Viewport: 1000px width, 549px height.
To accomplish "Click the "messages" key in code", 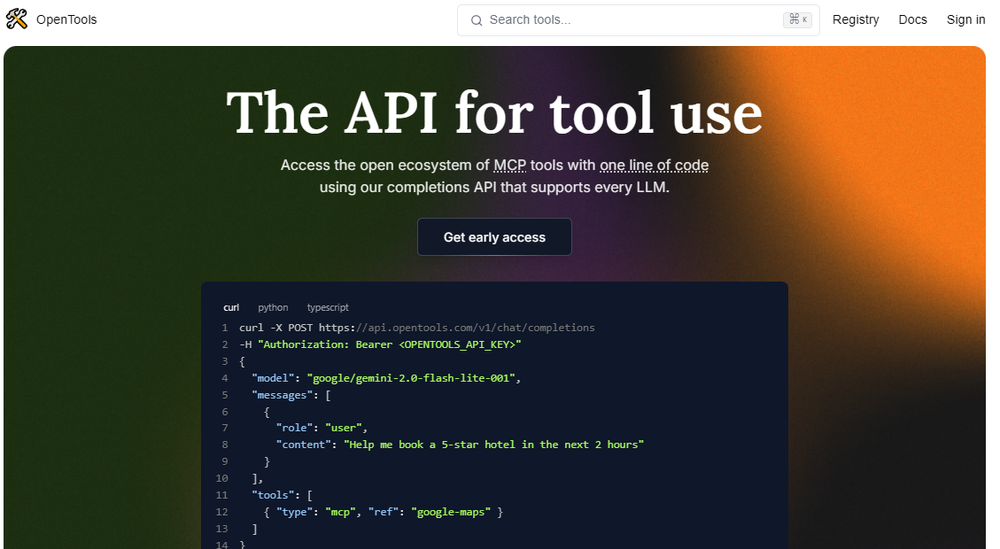I will tap(282, 395).
